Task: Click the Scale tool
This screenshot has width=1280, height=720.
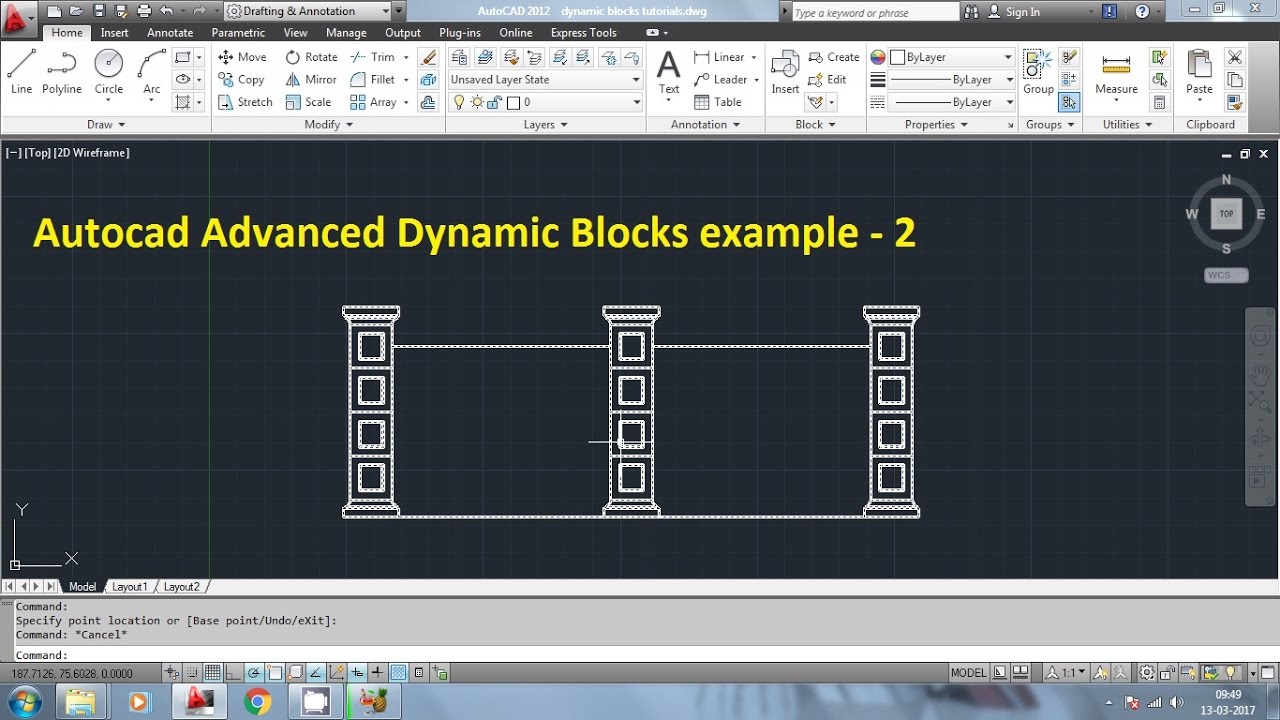Action: 308,102
